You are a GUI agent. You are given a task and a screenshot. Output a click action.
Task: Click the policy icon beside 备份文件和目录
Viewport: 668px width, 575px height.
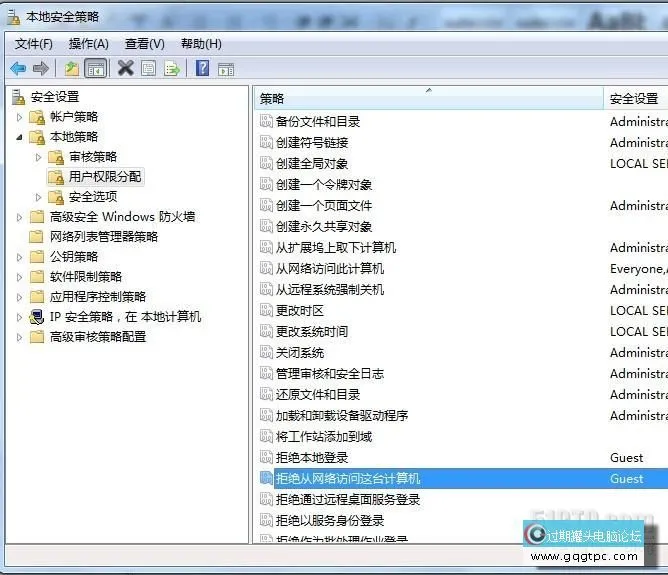[266, 121]
